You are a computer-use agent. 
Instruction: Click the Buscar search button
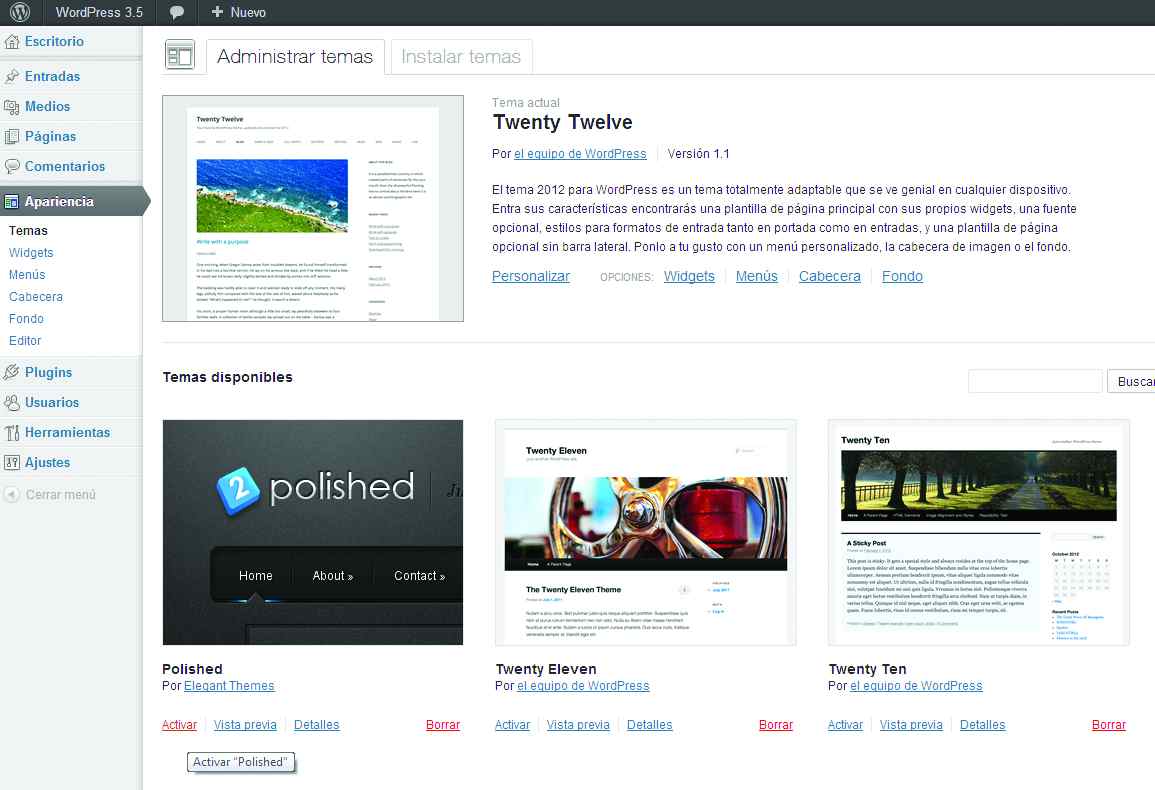tap(1131, 381)
